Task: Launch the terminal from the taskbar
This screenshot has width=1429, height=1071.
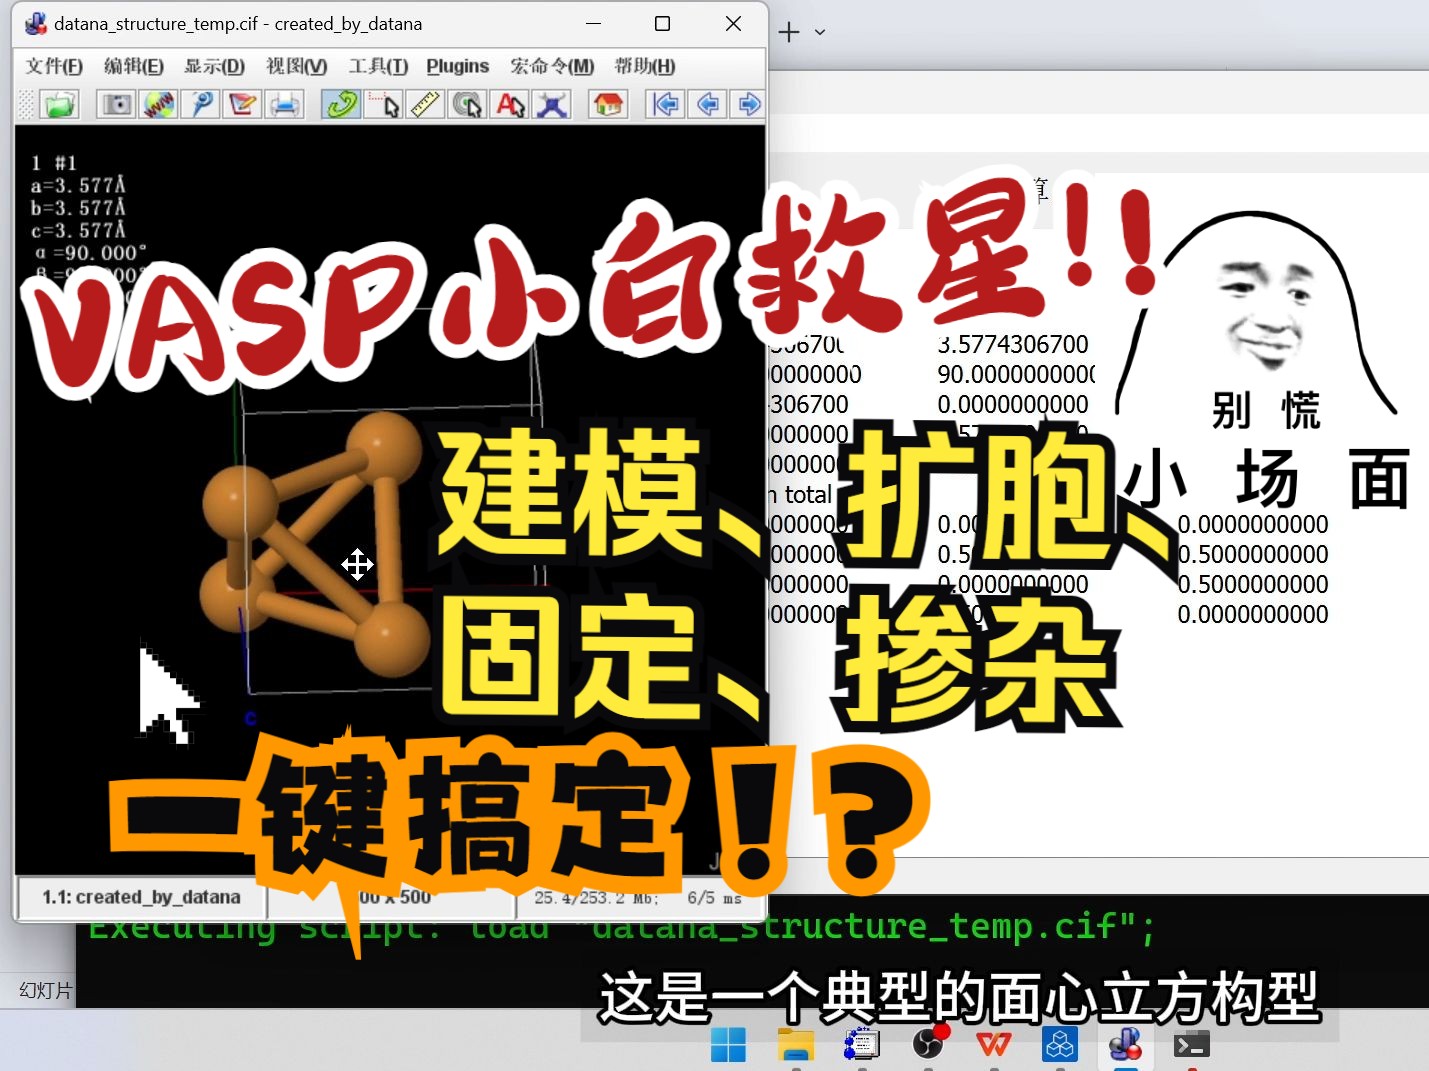Action: tap(1190, 1044)
